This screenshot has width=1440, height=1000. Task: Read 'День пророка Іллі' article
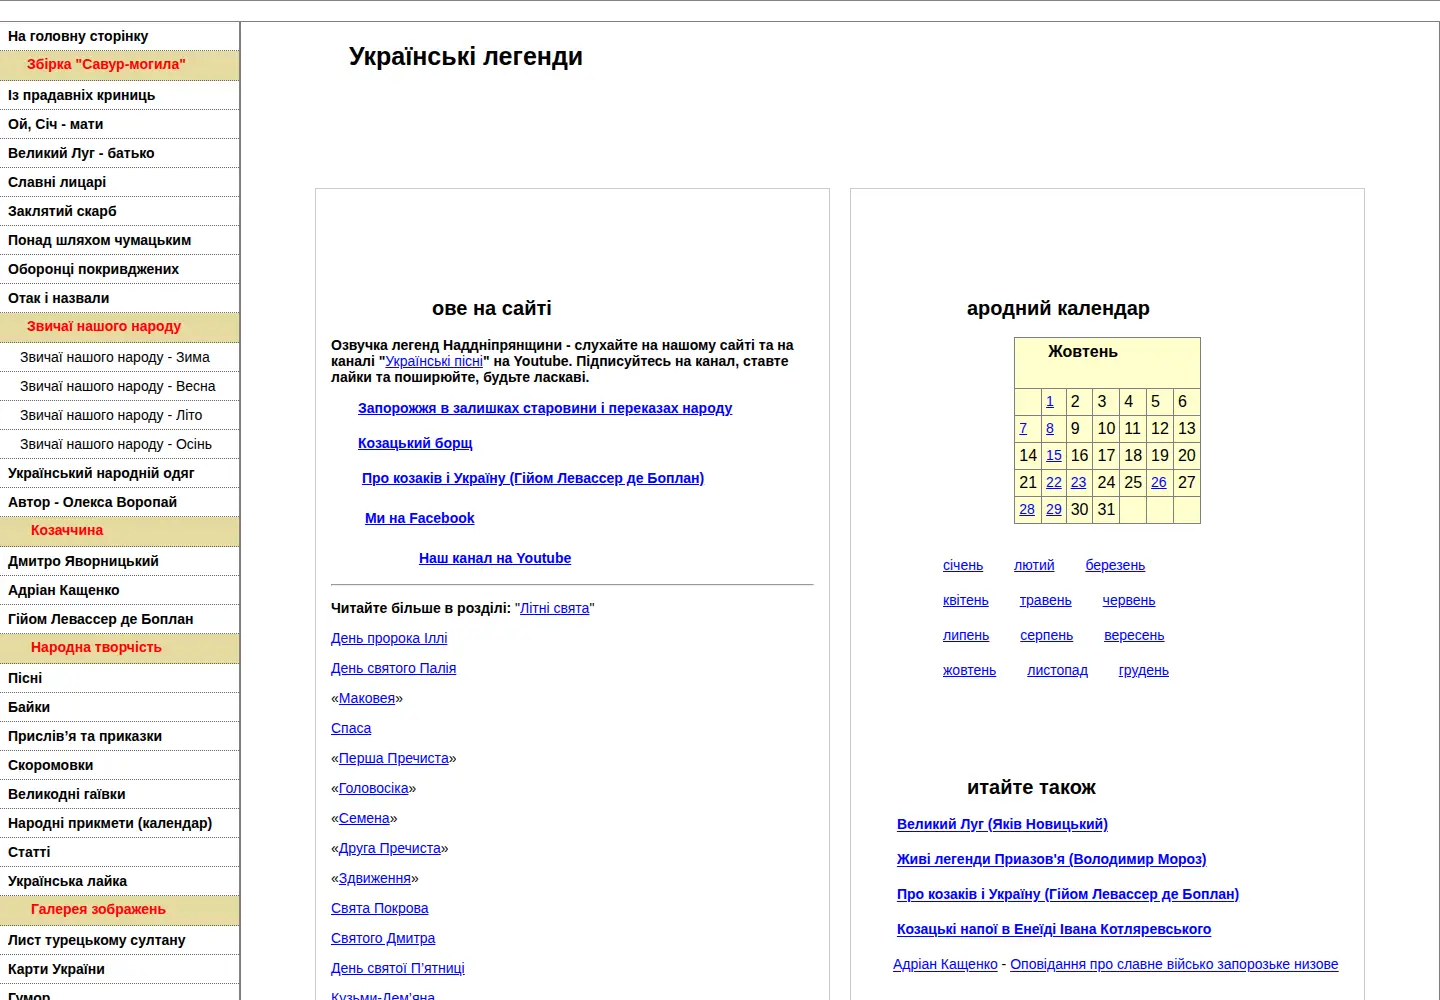point(389,638)
